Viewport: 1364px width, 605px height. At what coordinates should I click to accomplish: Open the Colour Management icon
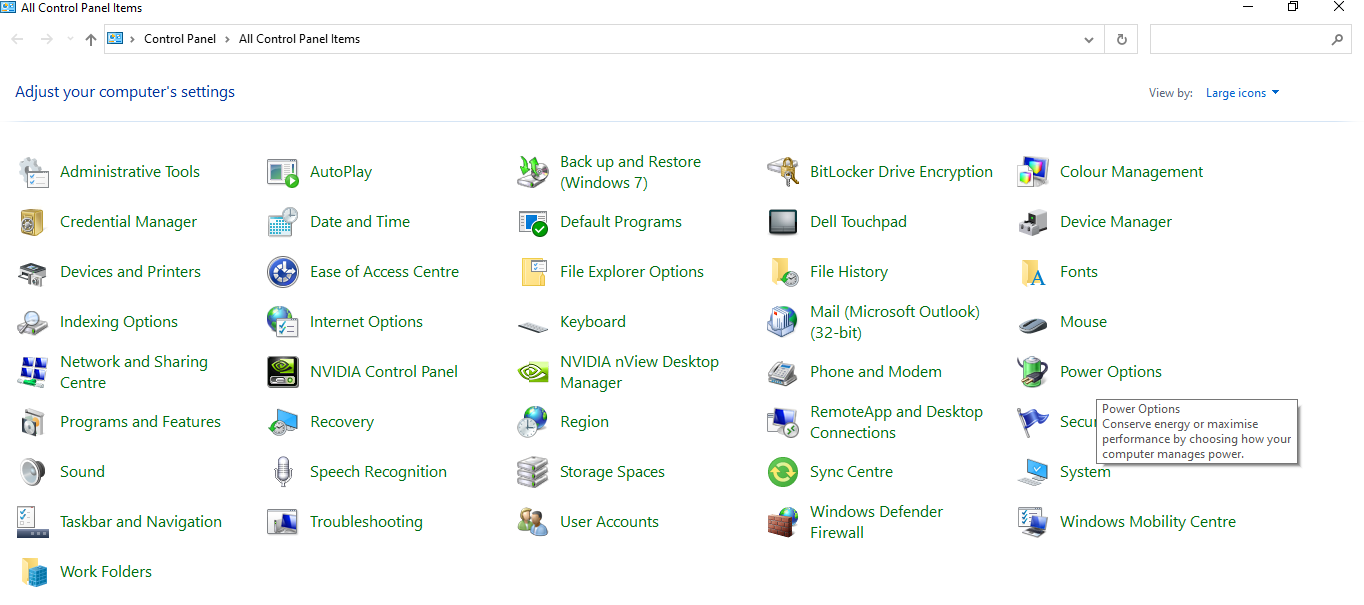point(1033,172)
